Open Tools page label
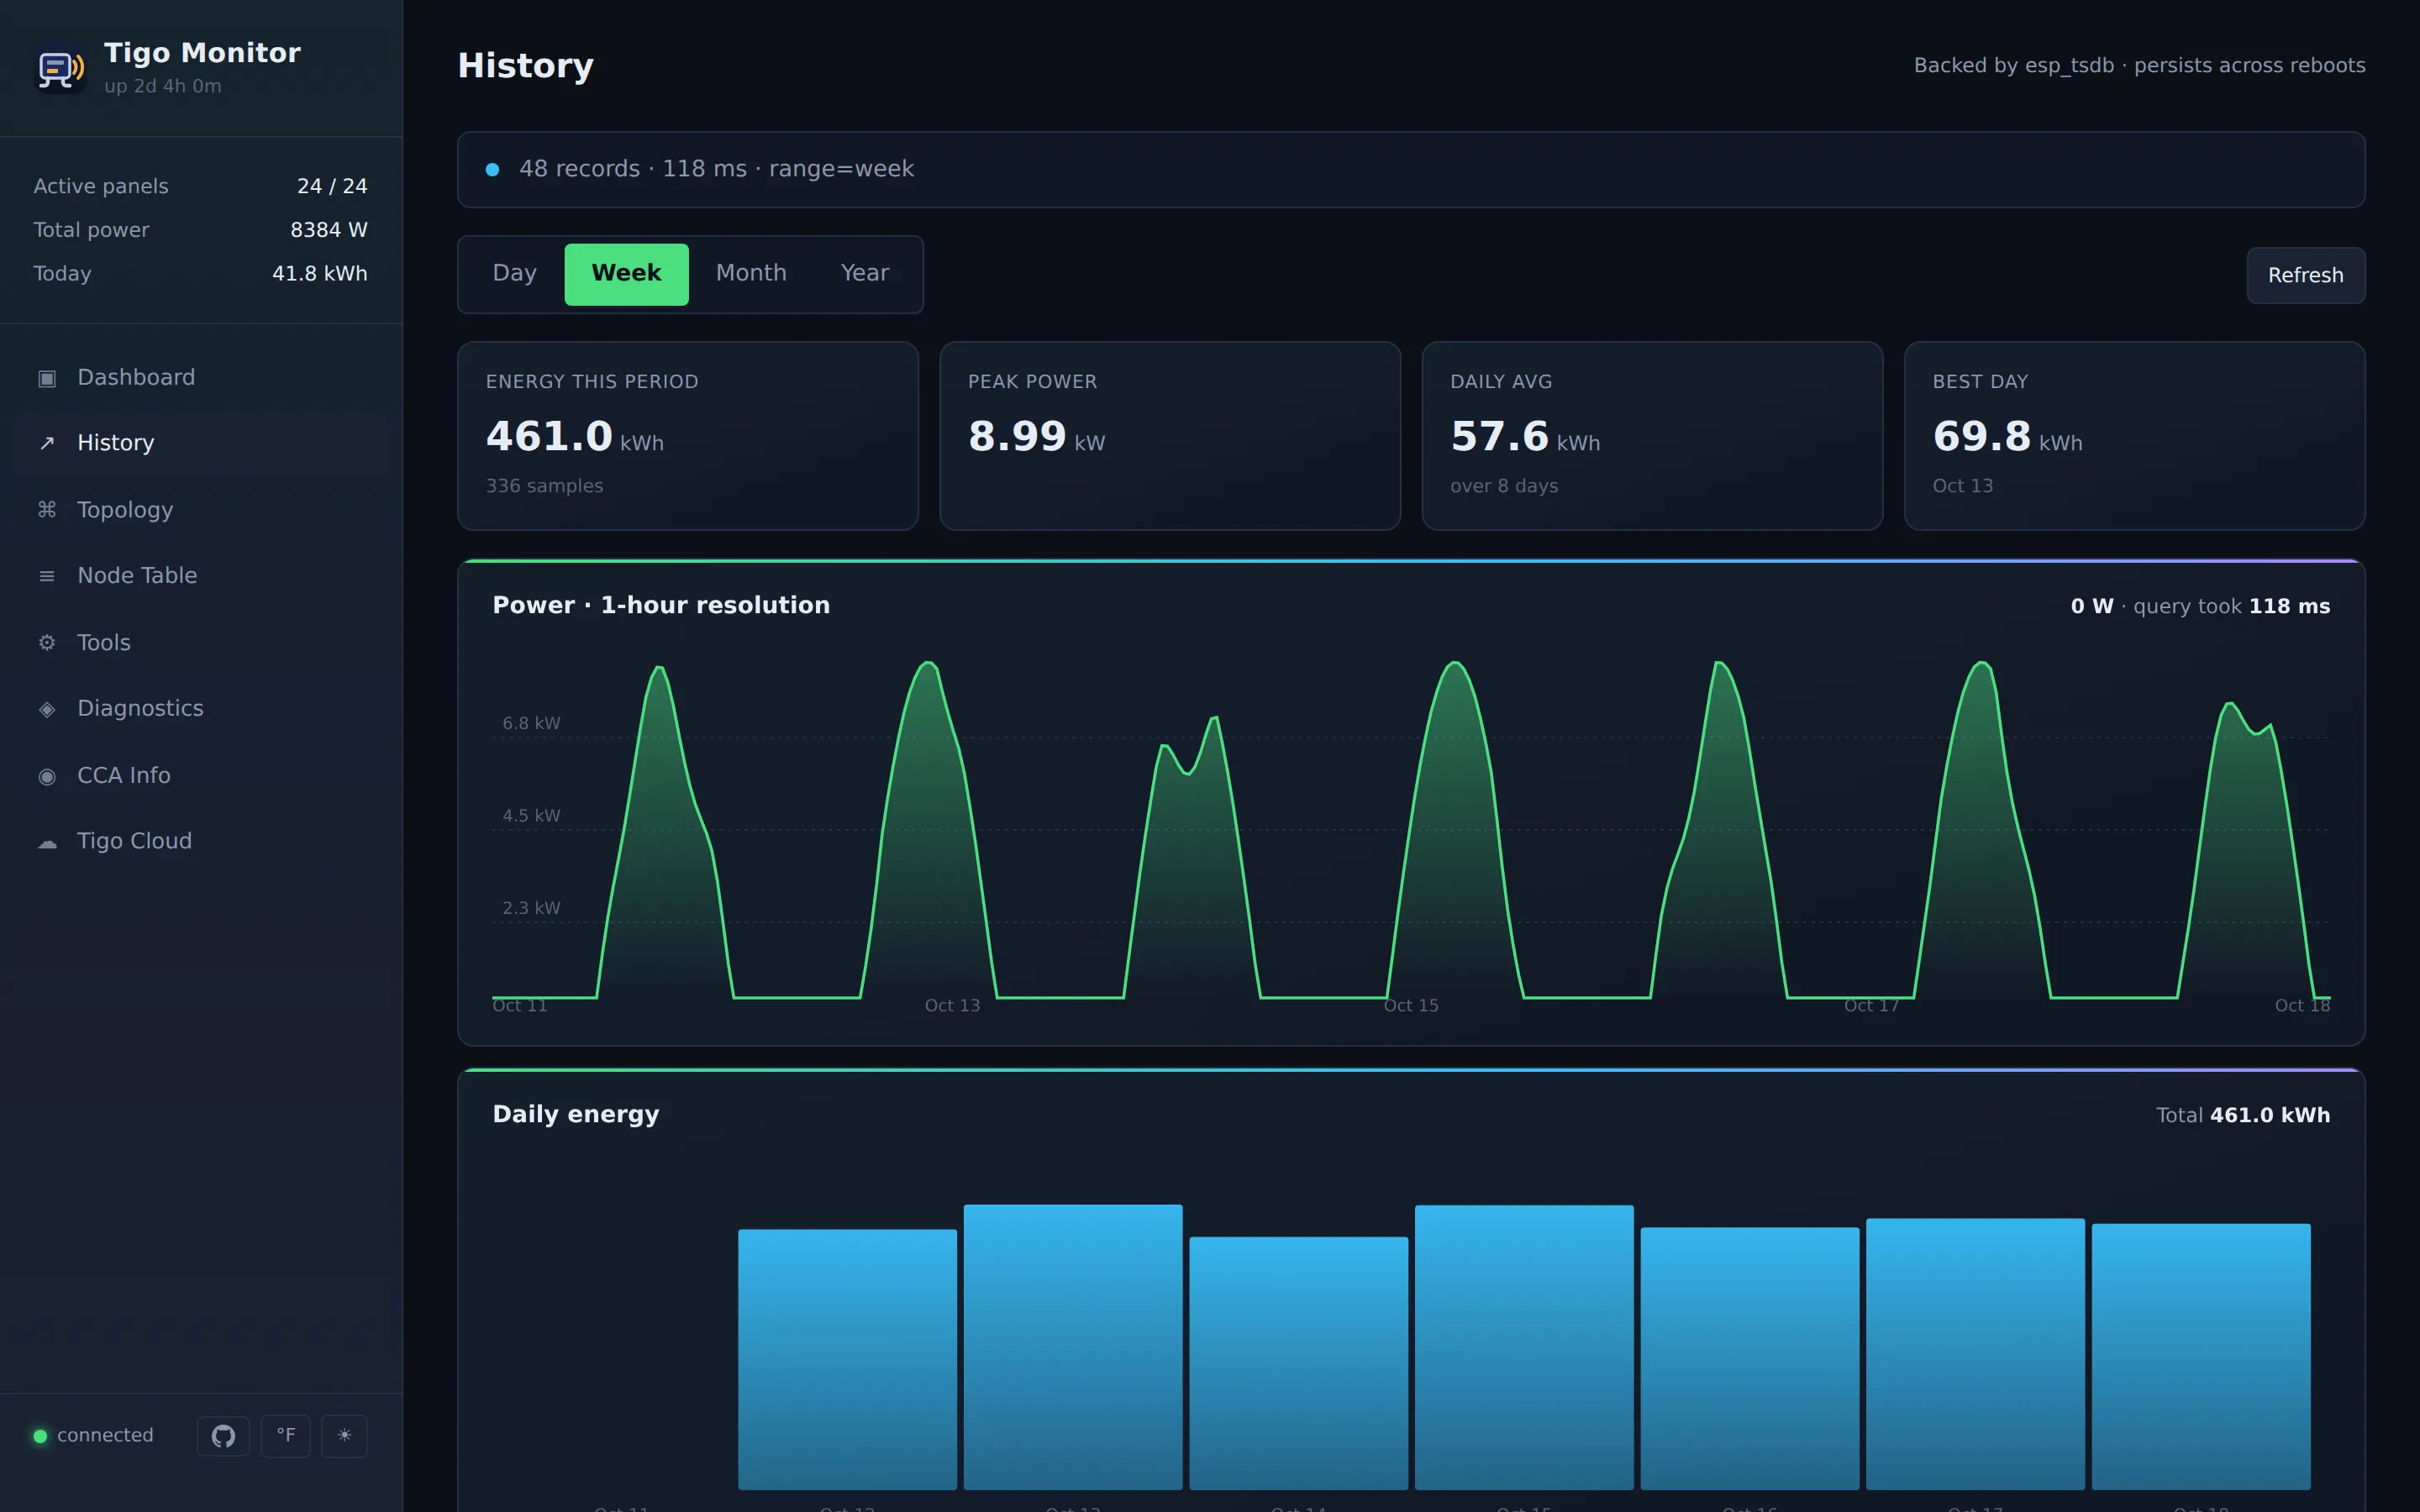 pyautogui.click(x=104, y=643)
